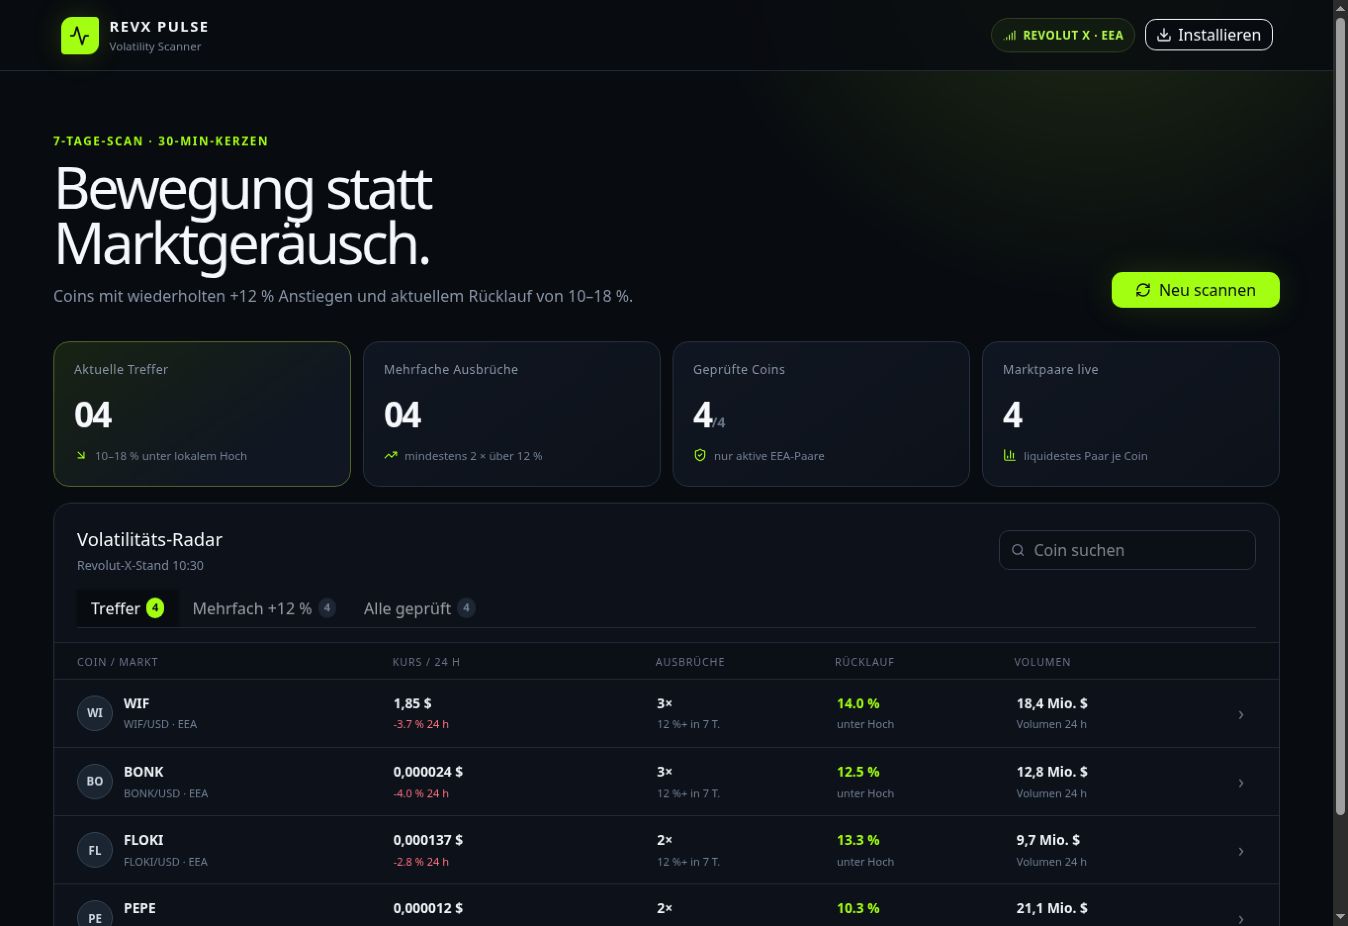
Task: Click the REVOLUT X · EEA badge
Action: pos(1063,35)
